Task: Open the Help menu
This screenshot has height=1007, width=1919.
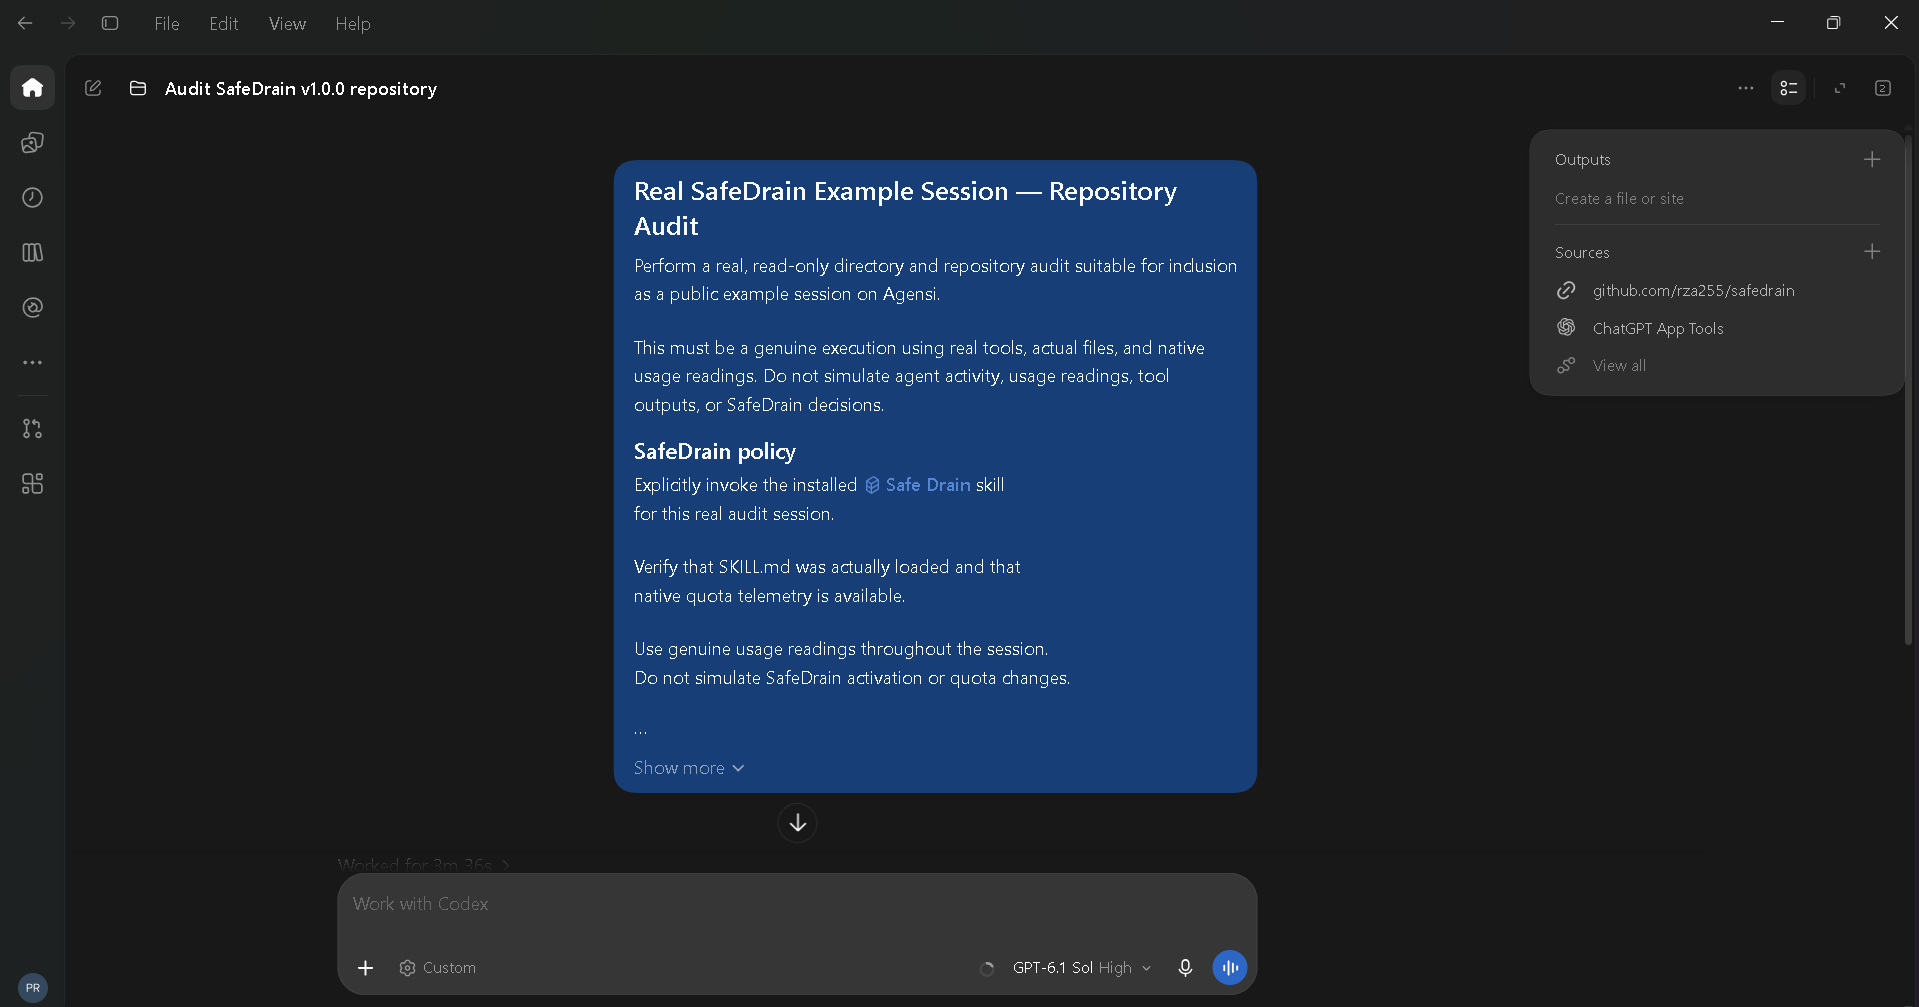Action: tap(353, 24)
